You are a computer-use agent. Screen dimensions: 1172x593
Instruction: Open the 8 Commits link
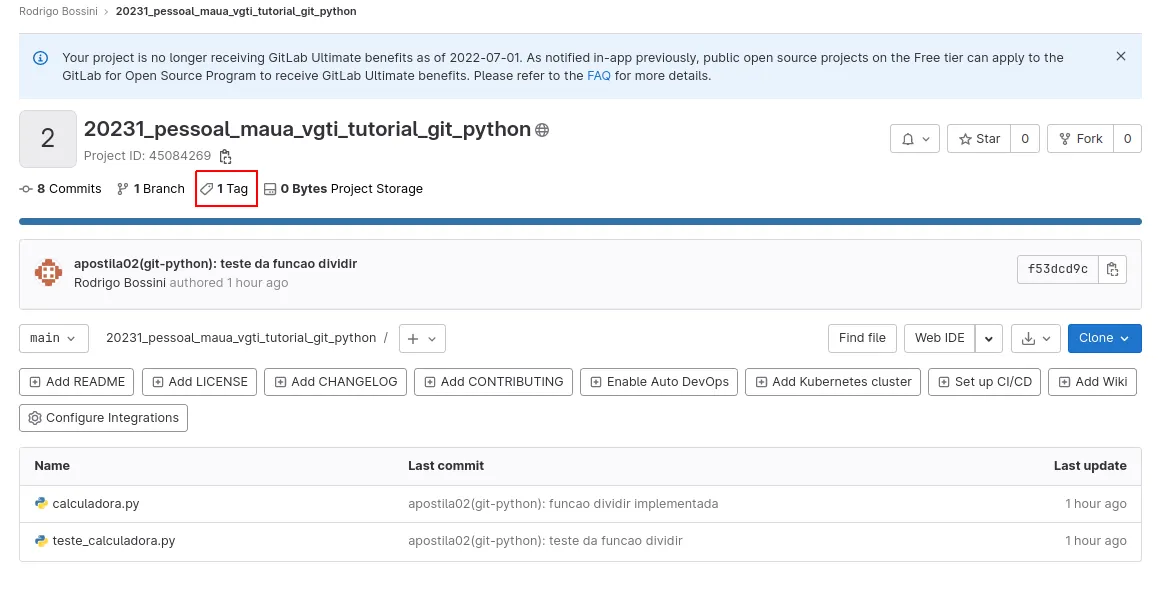tap(61, 189)
